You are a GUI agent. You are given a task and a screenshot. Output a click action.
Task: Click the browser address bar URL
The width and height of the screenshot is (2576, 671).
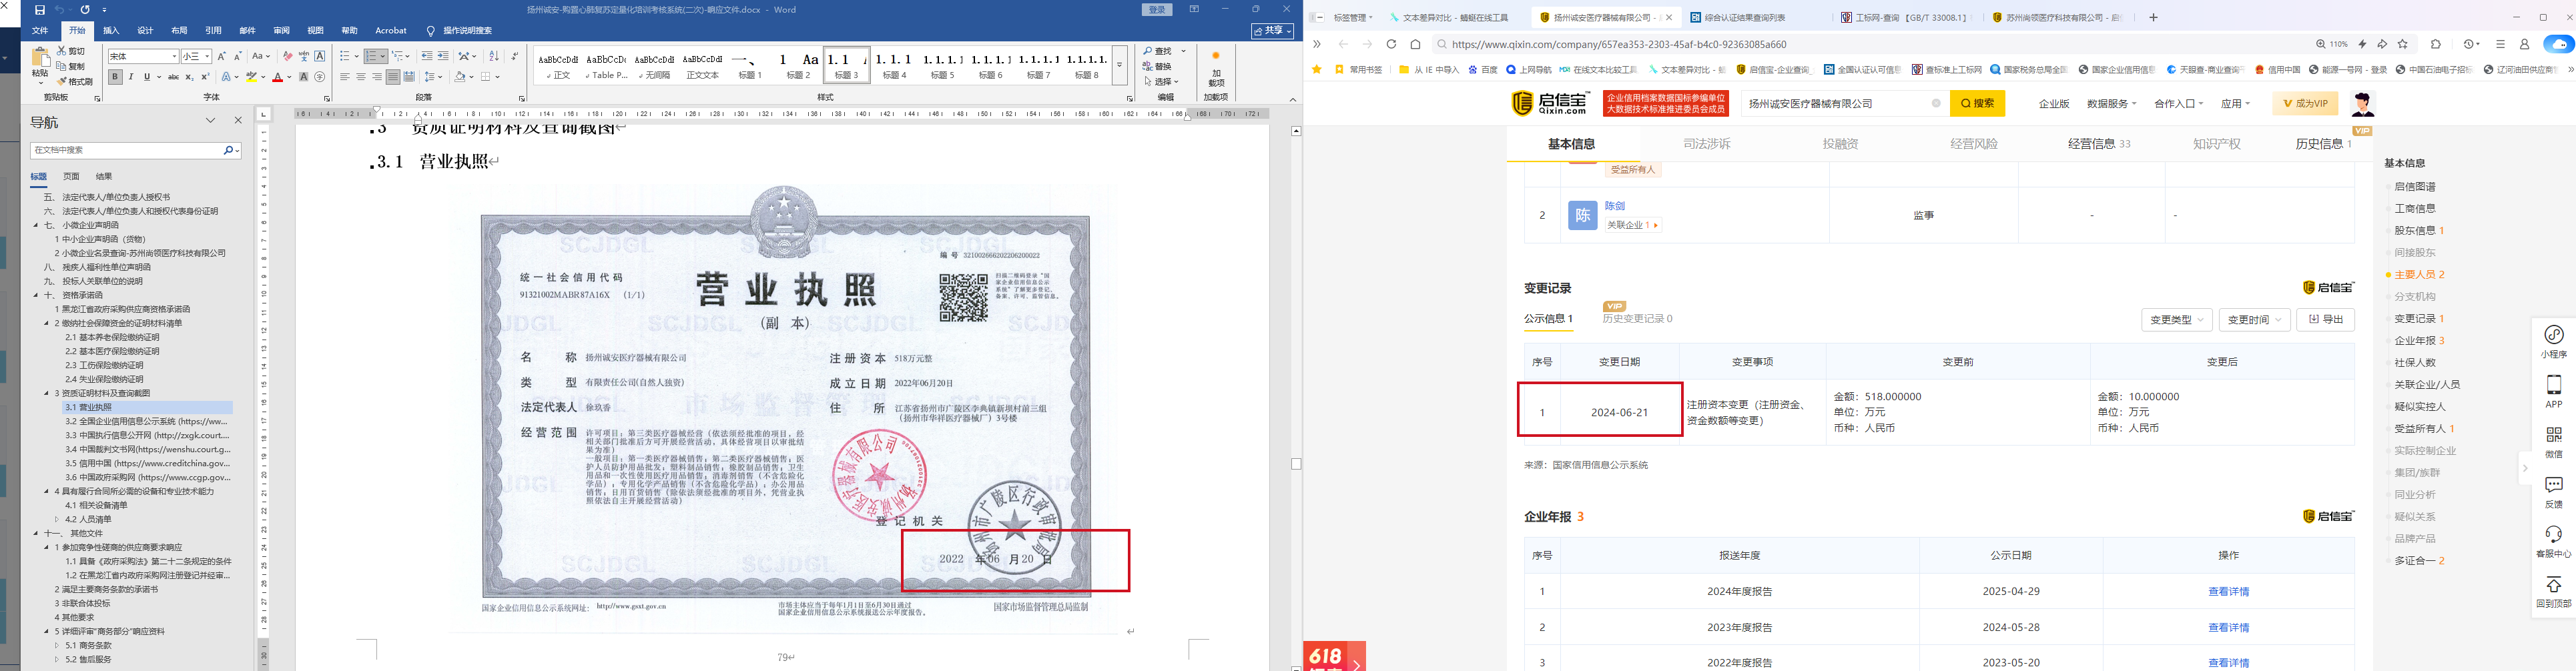pyautogui.click(x=1618, y=44)
